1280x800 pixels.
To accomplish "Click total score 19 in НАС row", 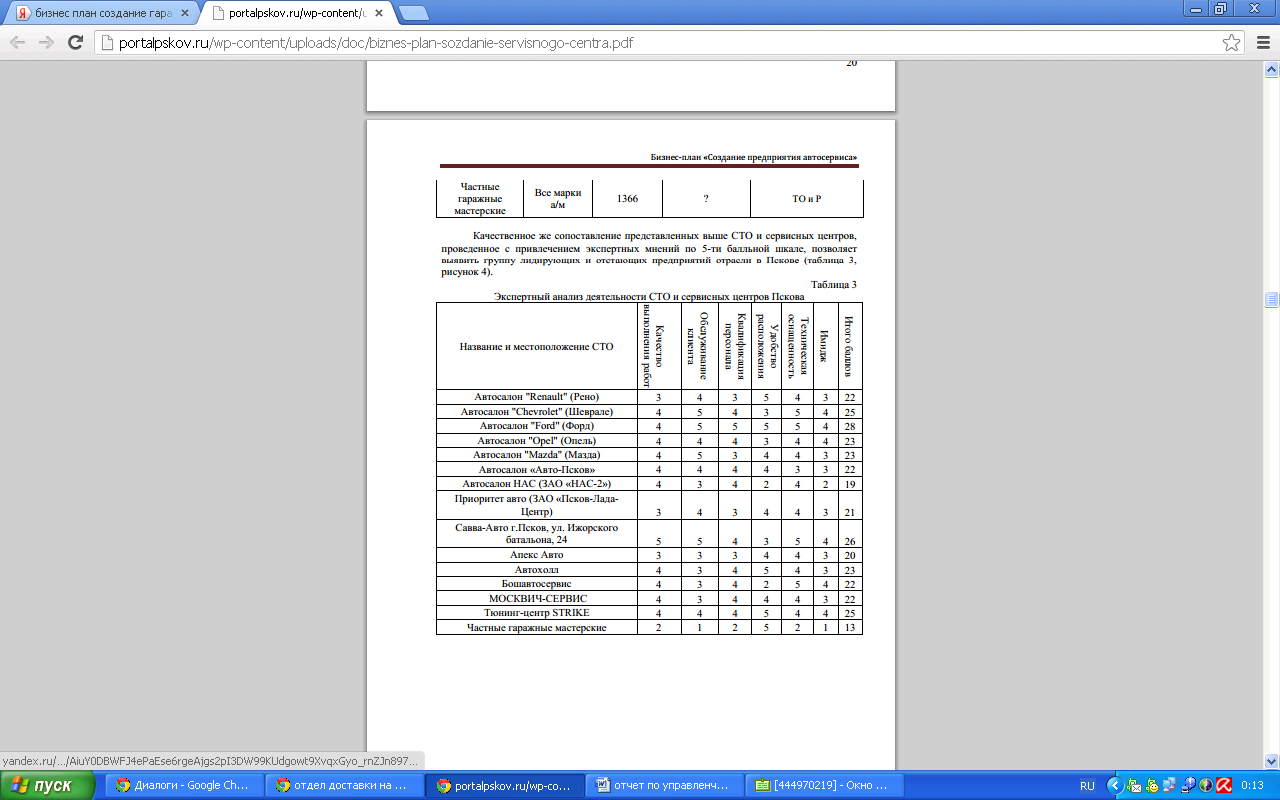I will [x=850, y=484].
